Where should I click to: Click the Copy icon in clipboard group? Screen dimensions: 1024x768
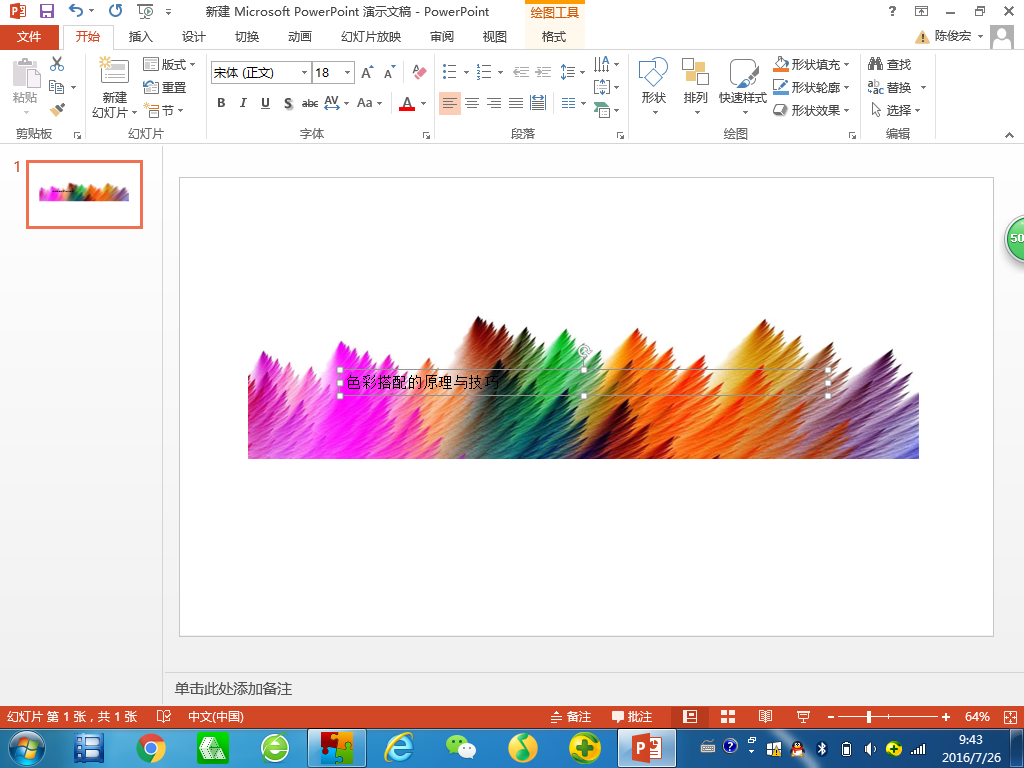click(x=57, y=87)
